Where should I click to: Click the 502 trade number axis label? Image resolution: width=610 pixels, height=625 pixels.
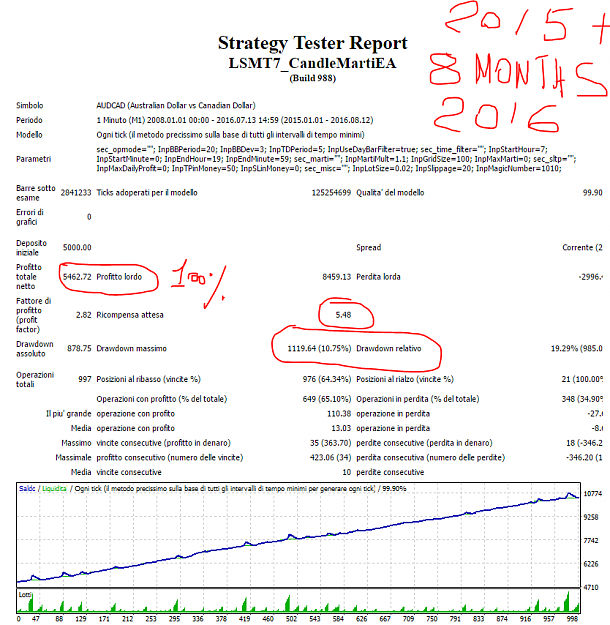tap(291, 619)
